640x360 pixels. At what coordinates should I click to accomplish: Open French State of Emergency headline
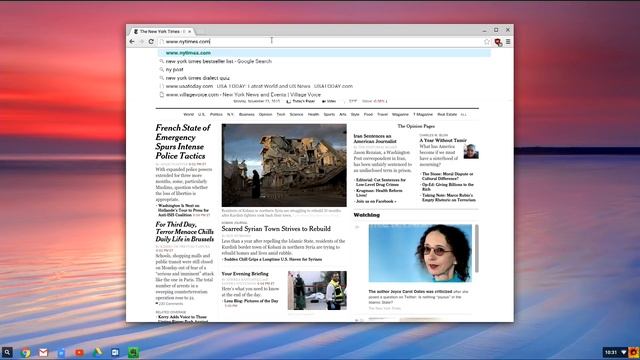coord(183,142)
